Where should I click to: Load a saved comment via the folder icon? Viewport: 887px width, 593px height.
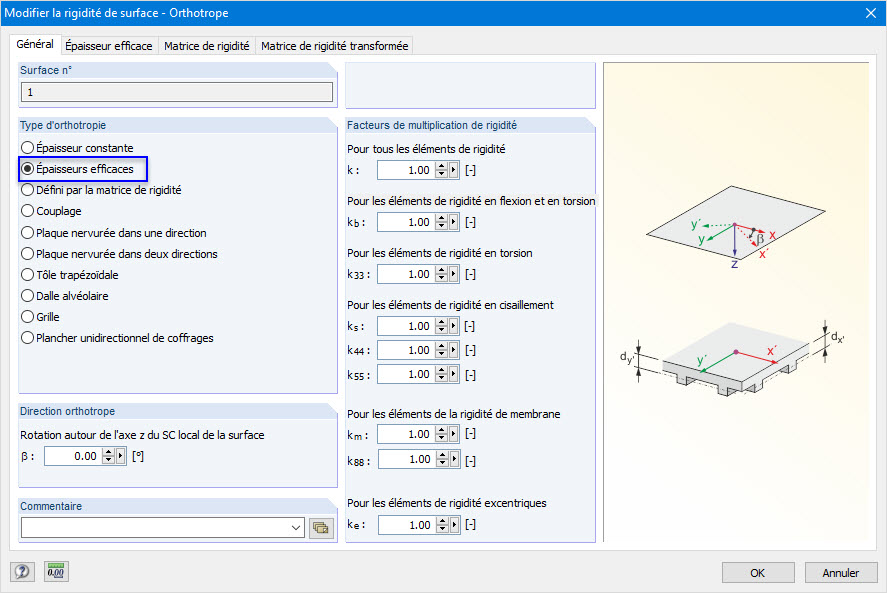(x=320, y=527)
